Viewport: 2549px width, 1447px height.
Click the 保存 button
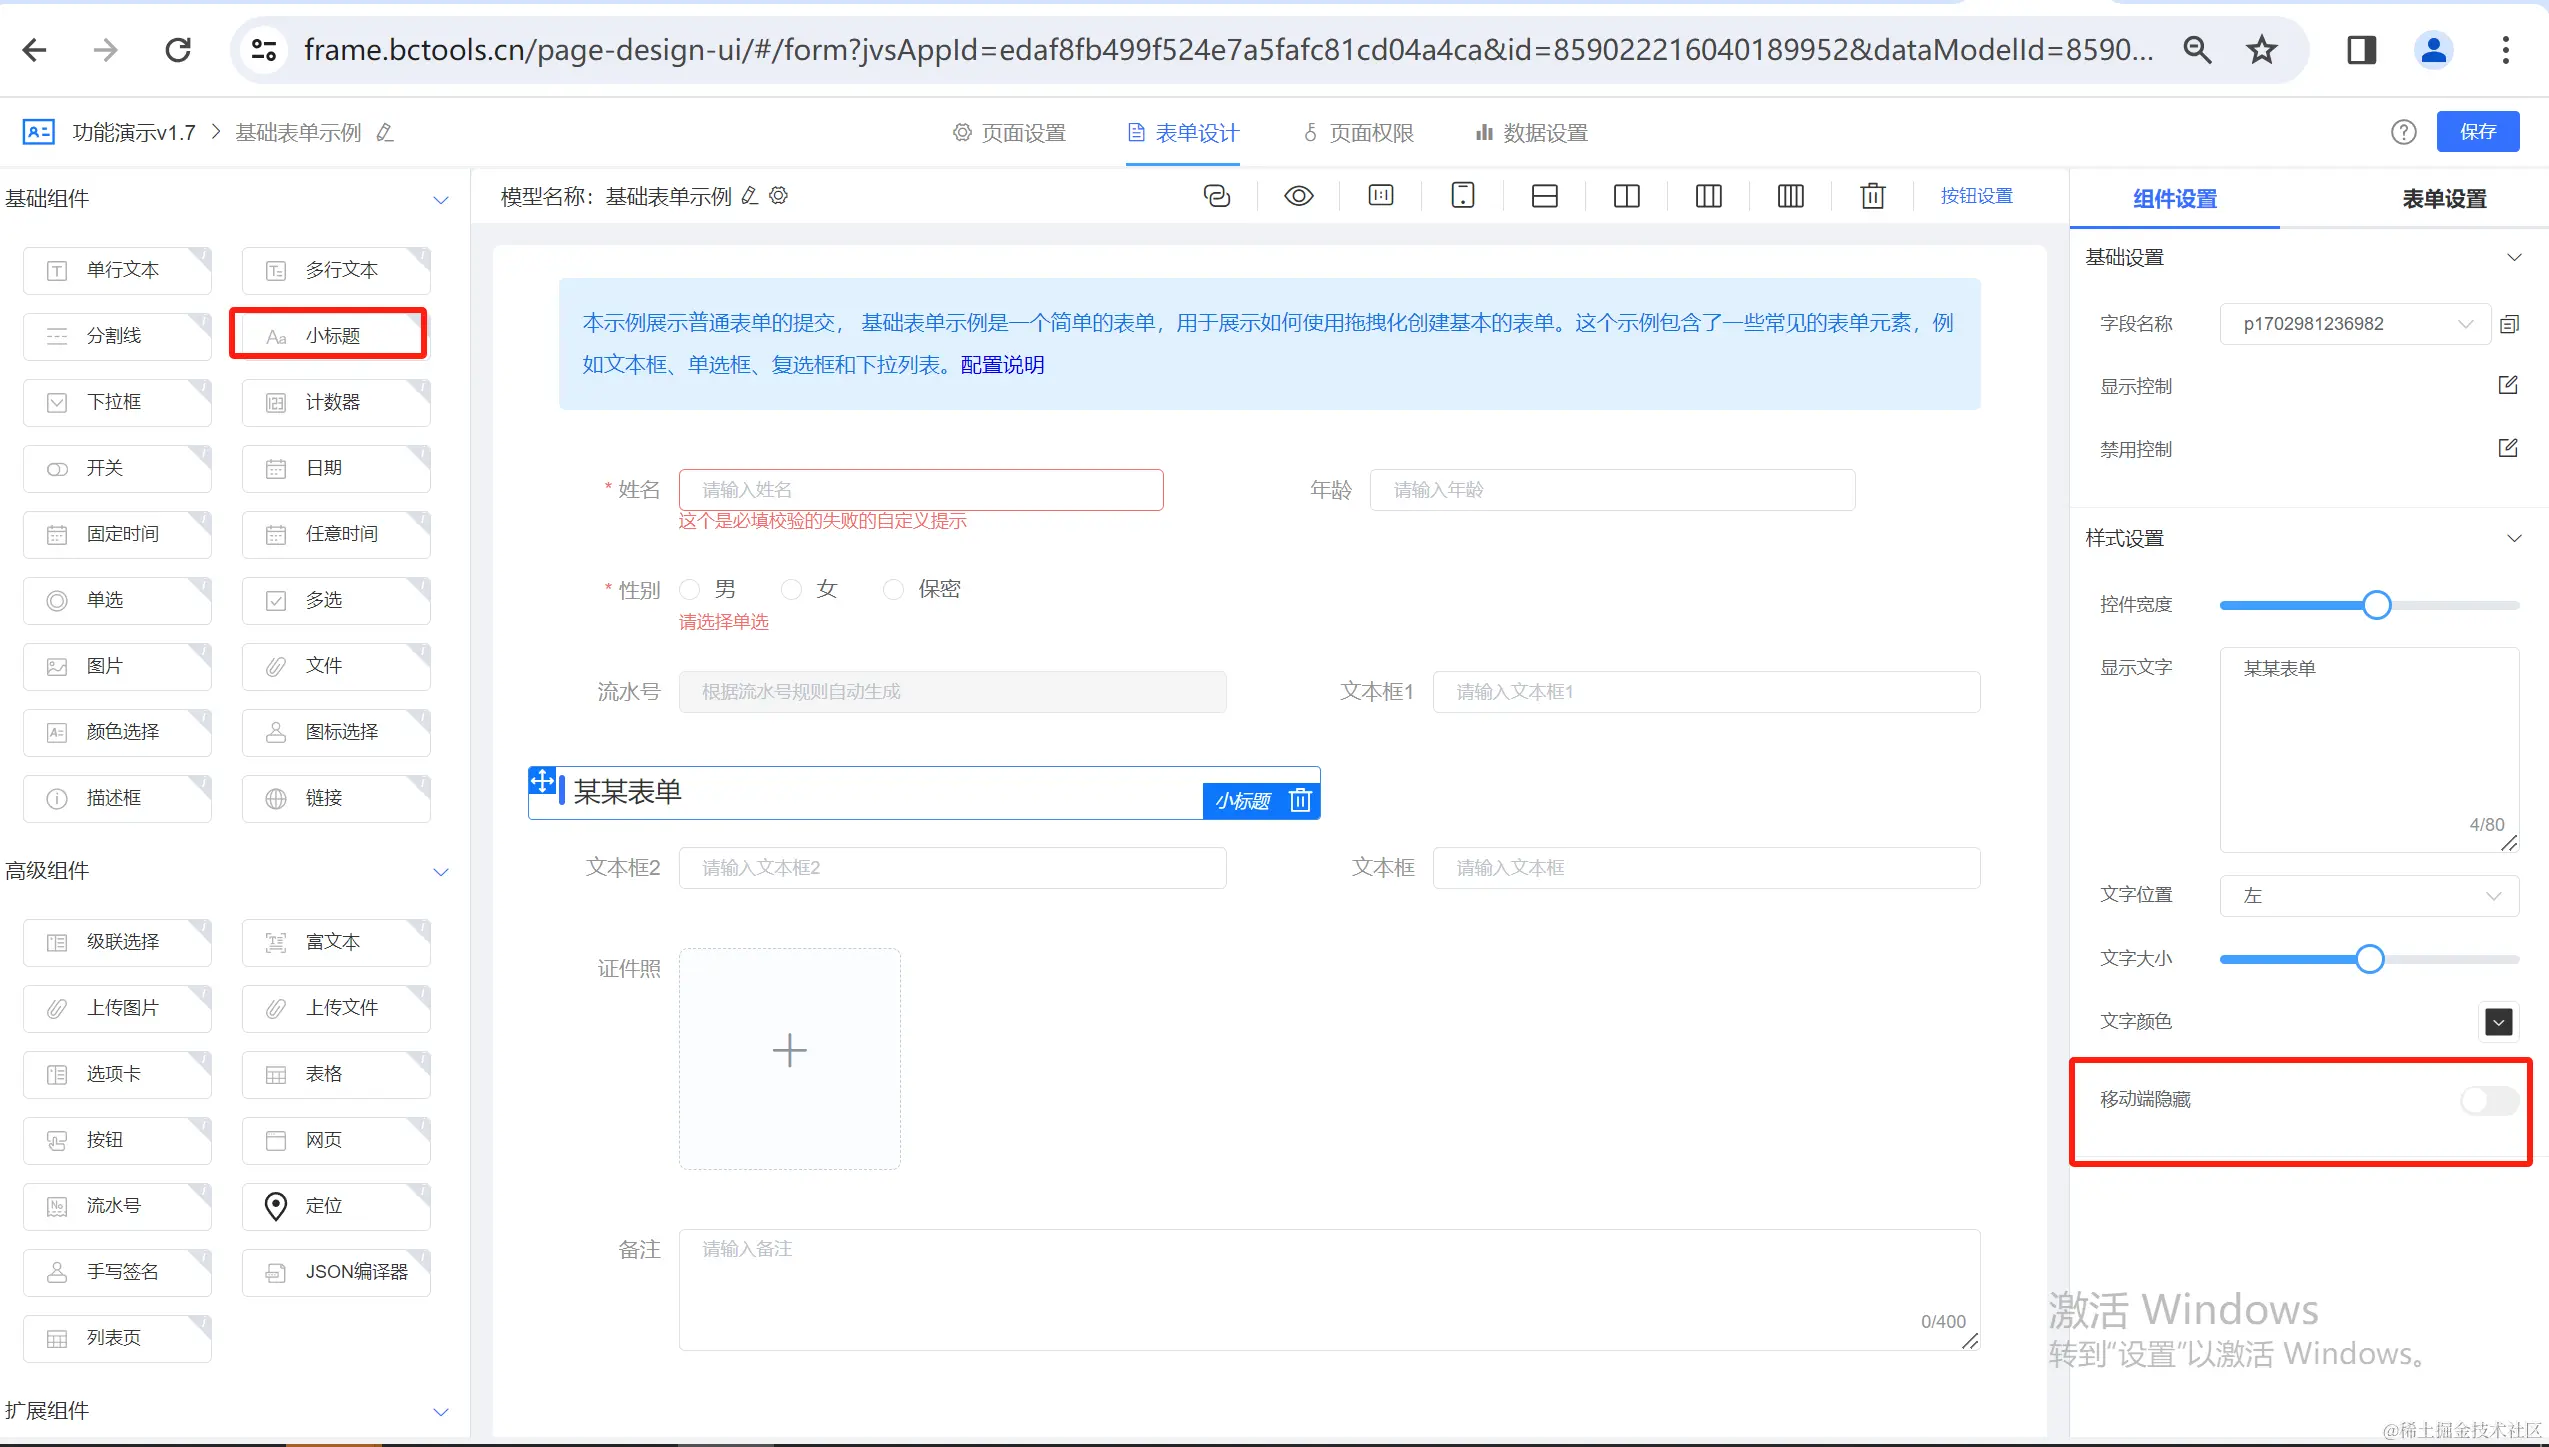click(2477, 132)
